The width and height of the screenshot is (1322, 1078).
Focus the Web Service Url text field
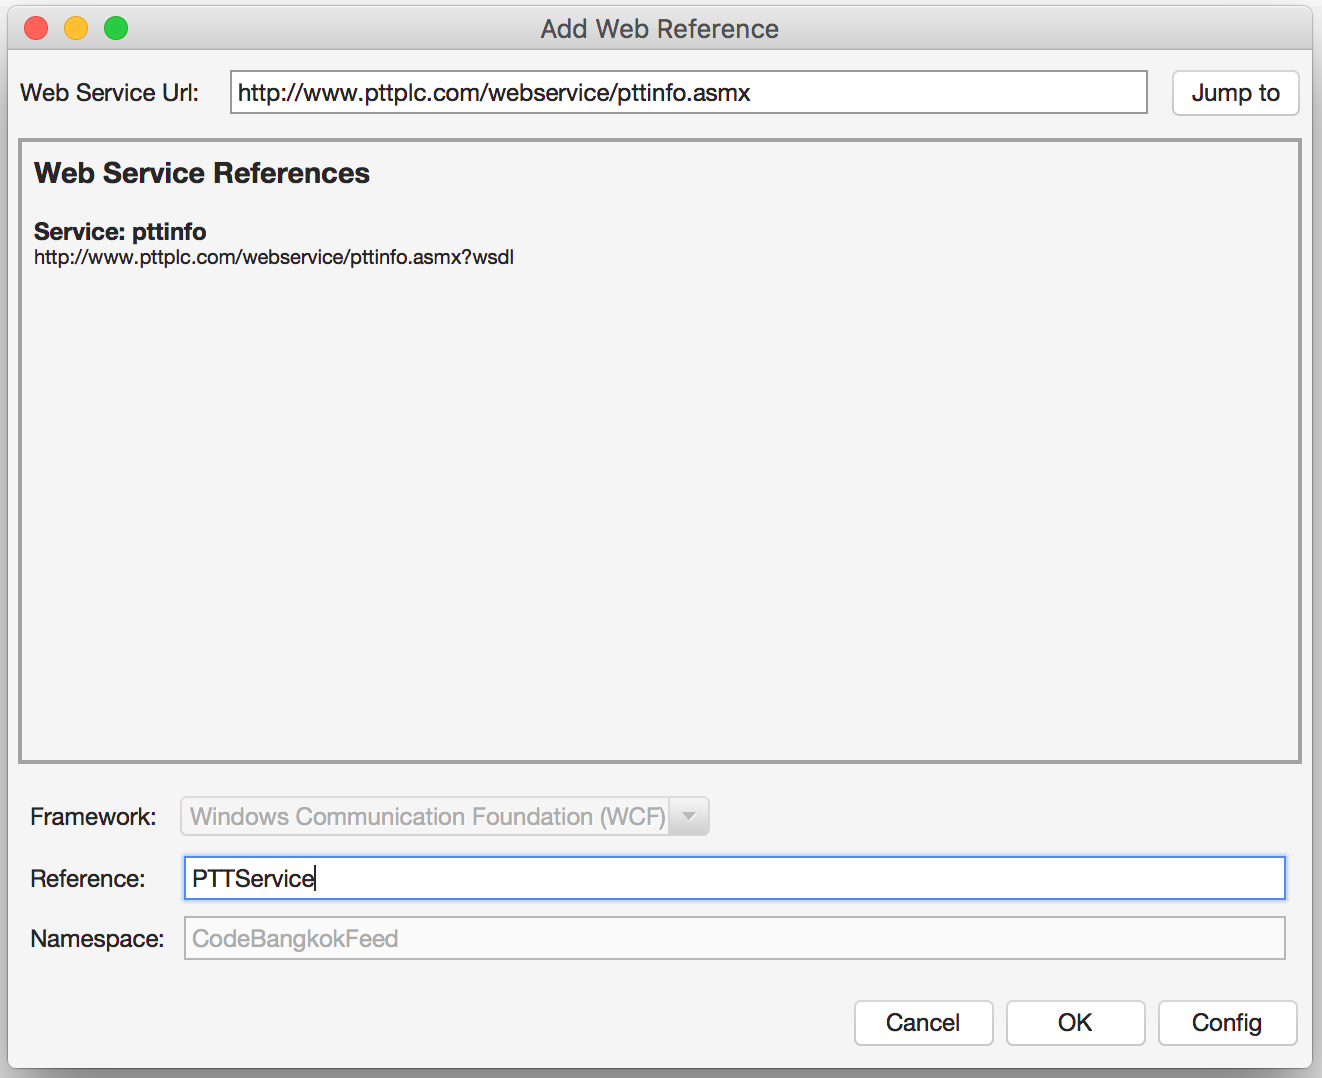click(688, 92)
